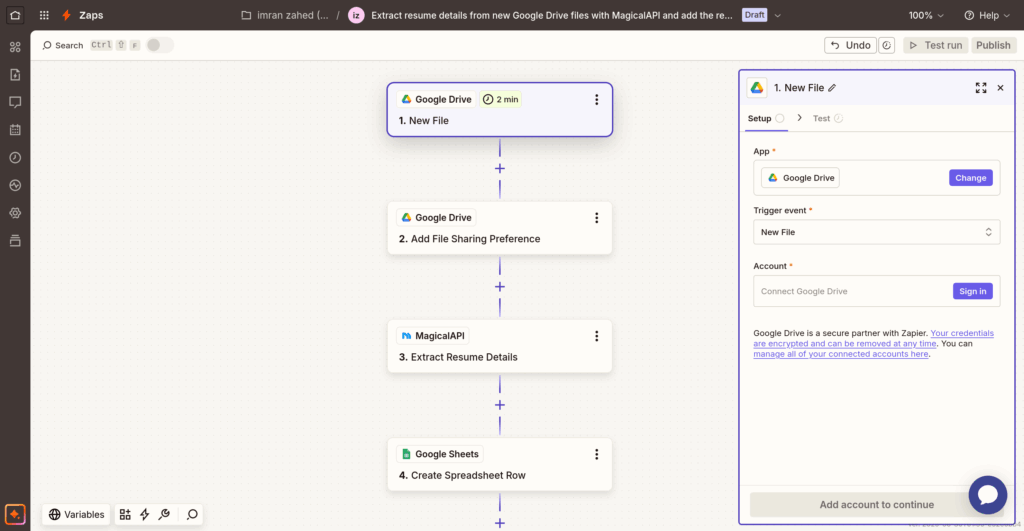Open the settings gear in sidebar
The width and height of the screenshot is (1024, 531).
(x=15, y=213)
